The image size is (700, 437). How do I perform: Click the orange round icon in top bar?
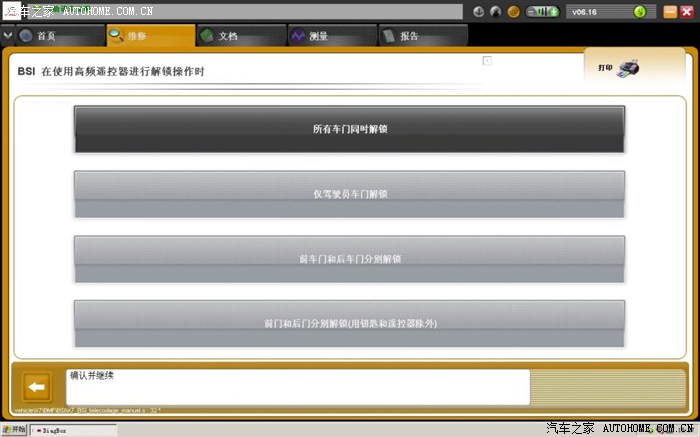pos(513,12)
